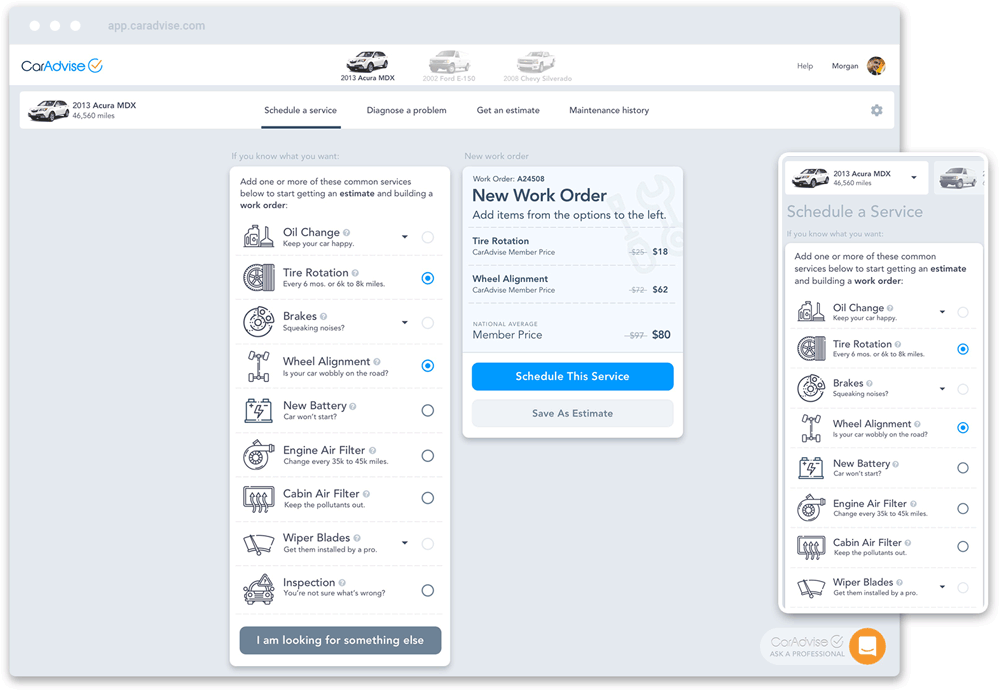
Task: Select Brakes radio button in main list
Action: [428, 323]
